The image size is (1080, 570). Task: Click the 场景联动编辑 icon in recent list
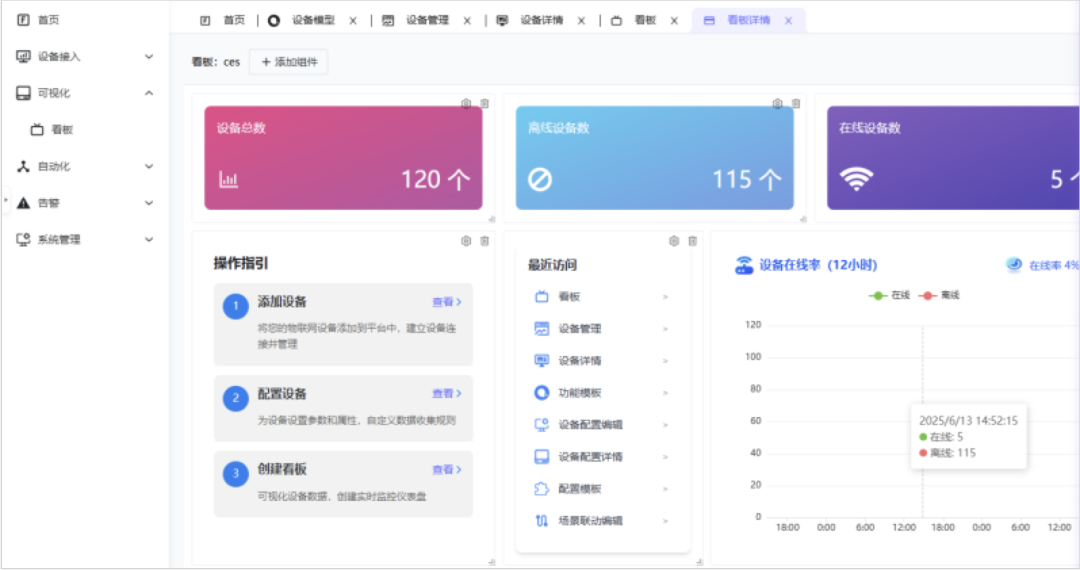[541, 521]
